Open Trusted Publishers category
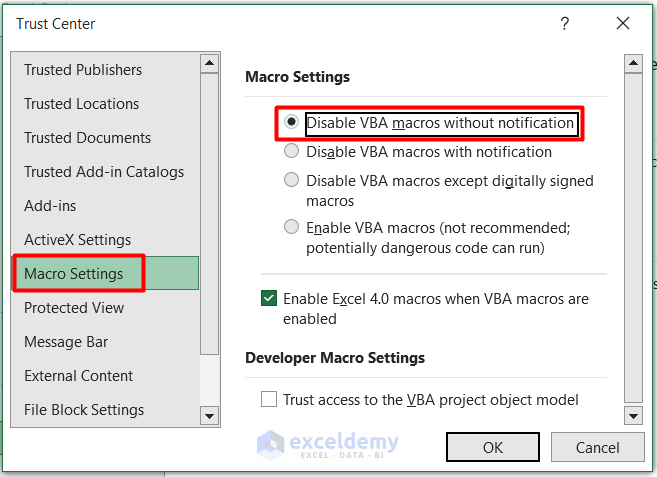Viewport: 657px width, 477px height. coord(83,70)
